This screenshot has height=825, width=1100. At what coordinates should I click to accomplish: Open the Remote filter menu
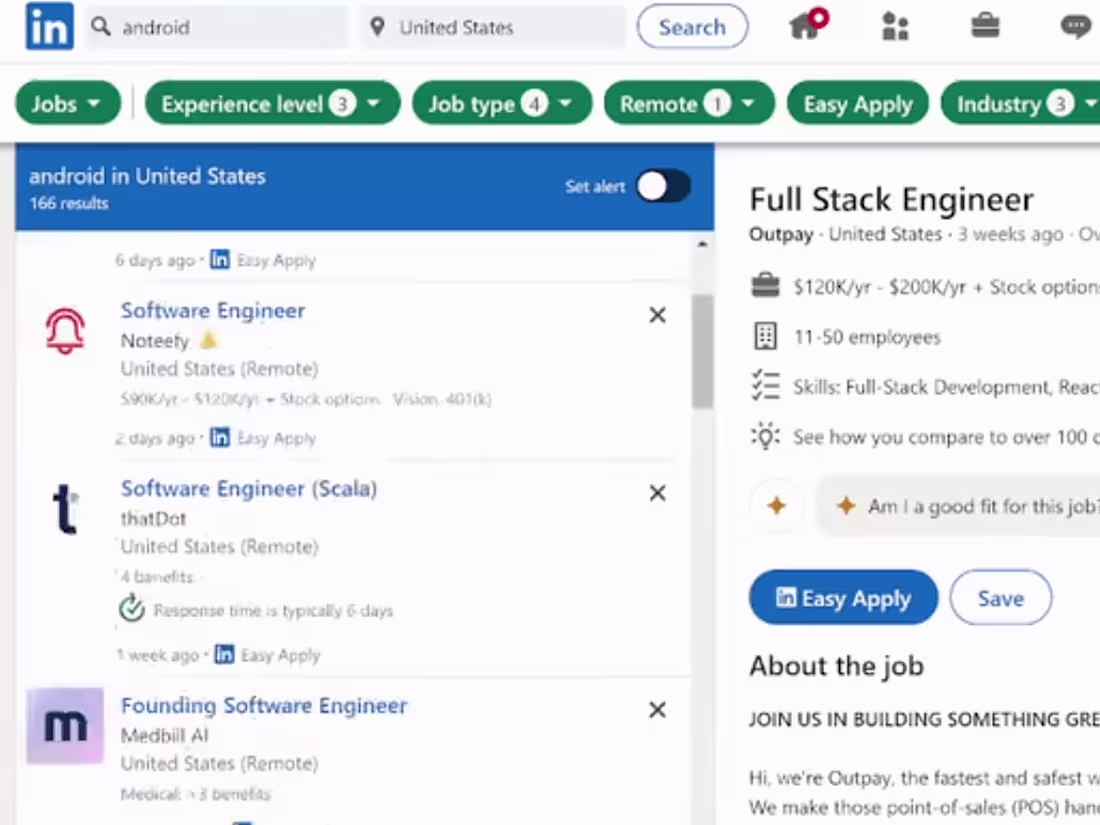pyautogui.click(x=688, y=103)
